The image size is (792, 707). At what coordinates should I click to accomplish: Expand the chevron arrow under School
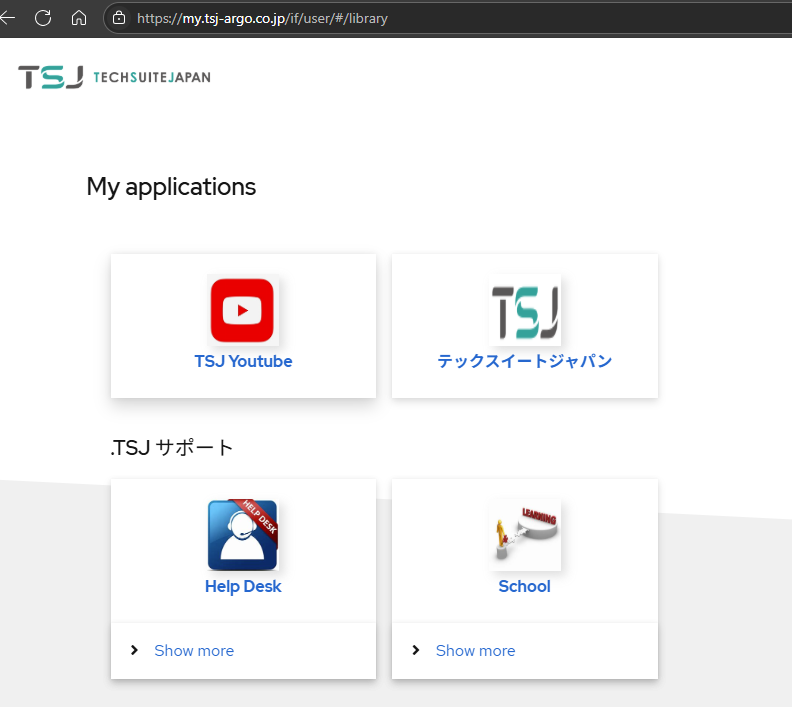[416, 650]
